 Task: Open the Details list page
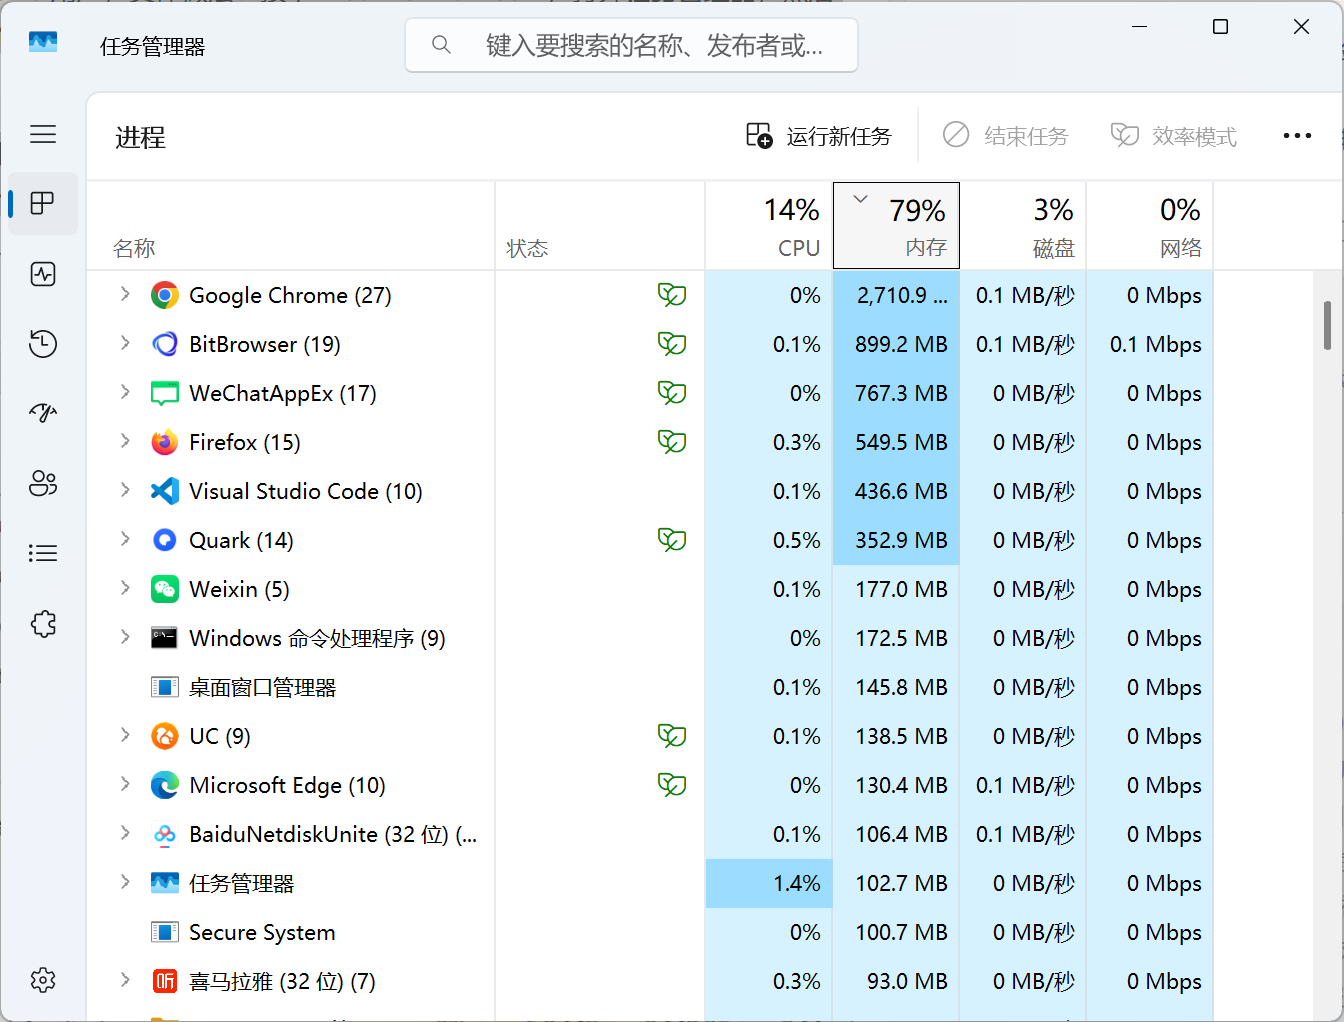[x=43, y=553]
